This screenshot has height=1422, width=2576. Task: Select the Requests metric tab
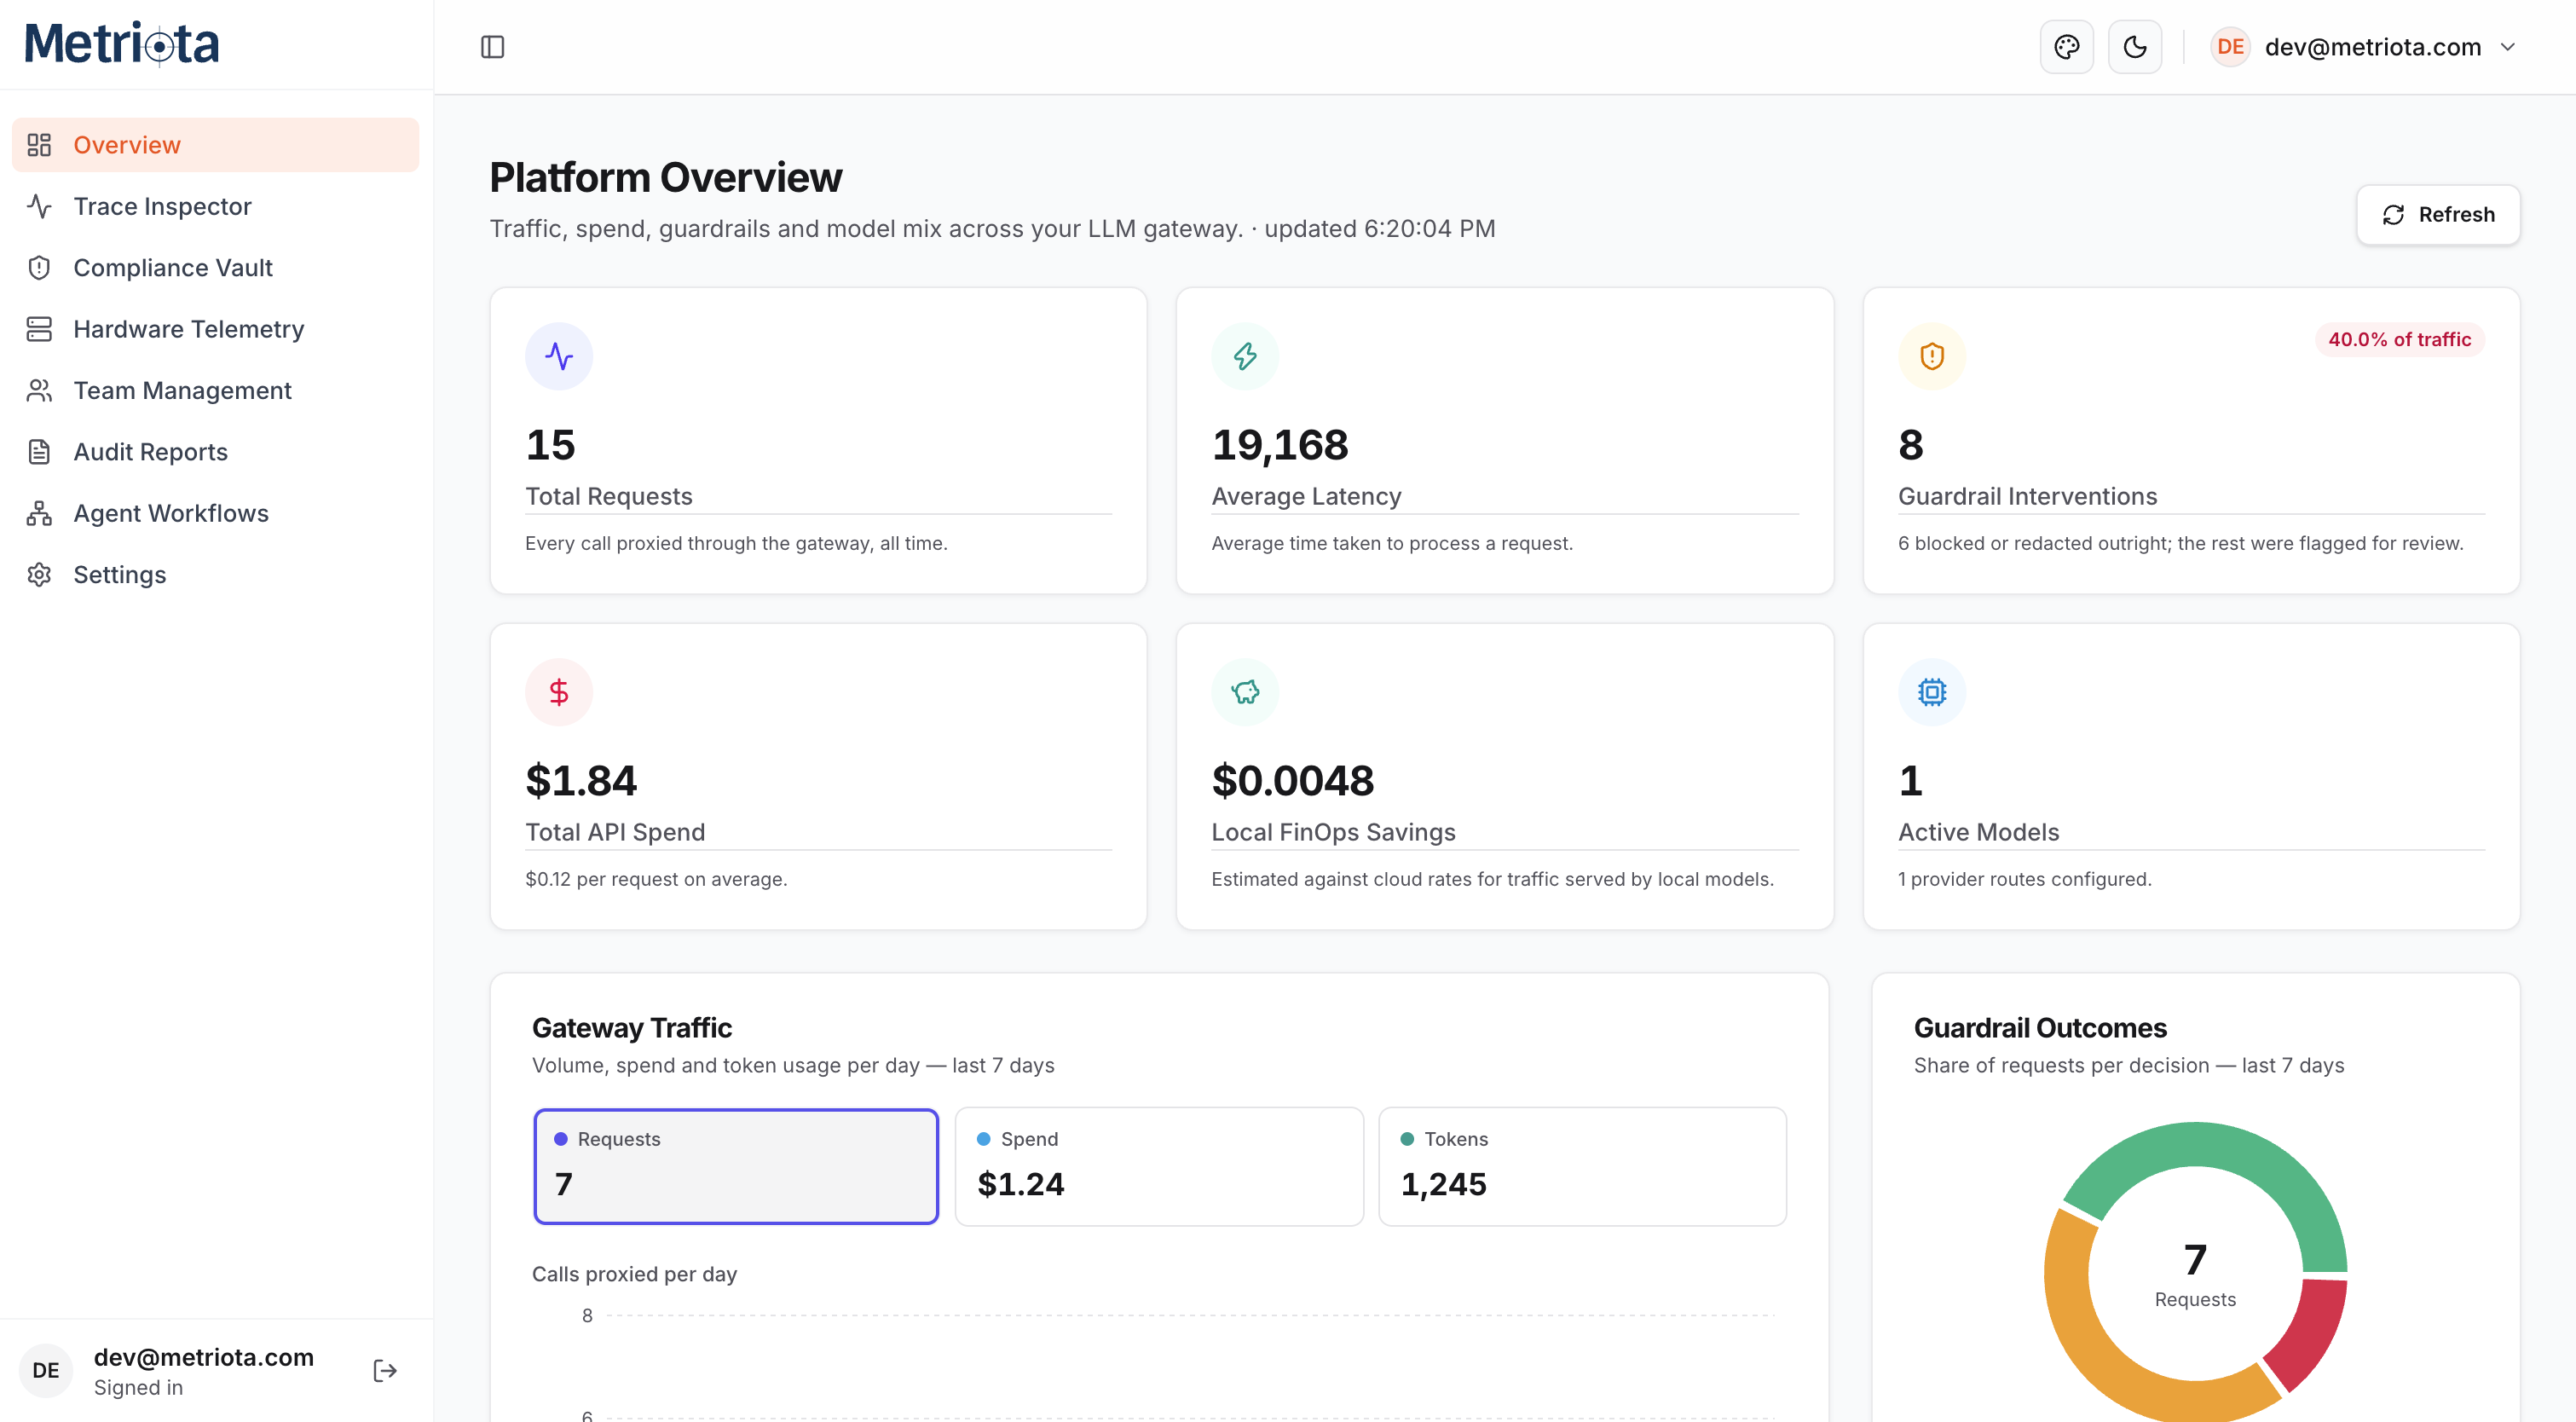(736, 1166)
